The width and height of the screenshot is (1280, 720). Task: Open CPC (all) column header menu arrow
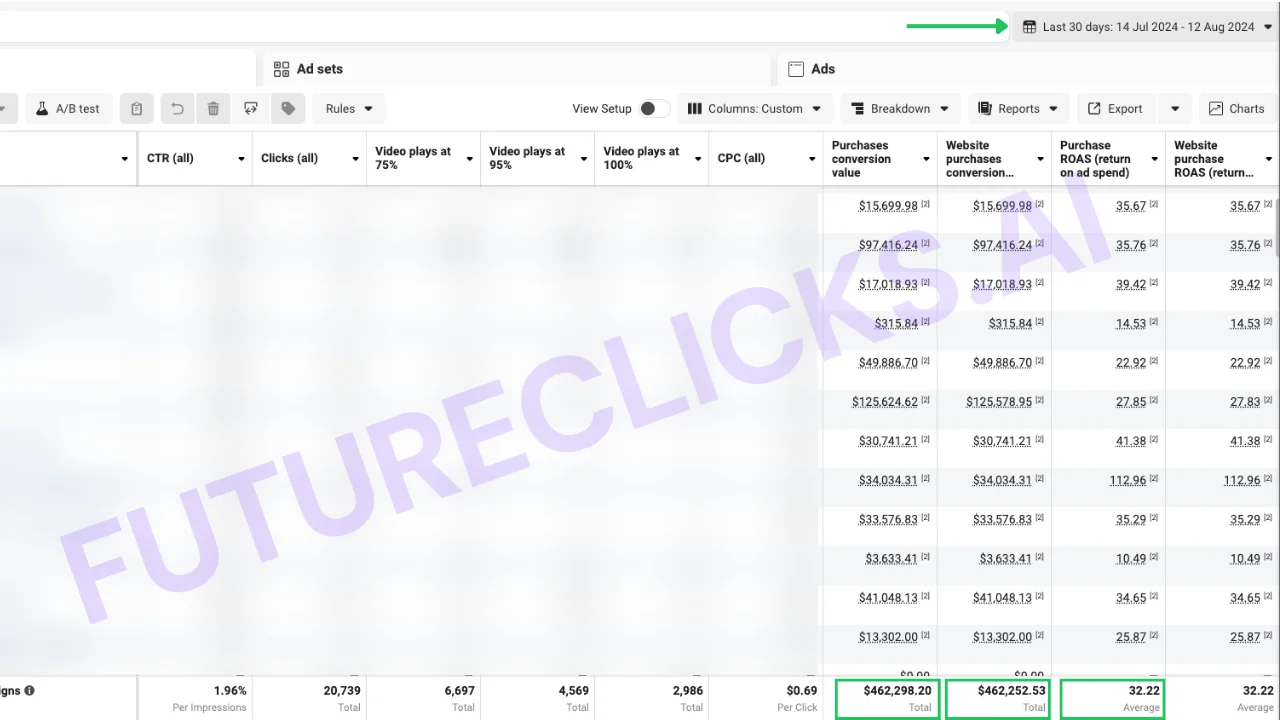(x=812, y=159)
